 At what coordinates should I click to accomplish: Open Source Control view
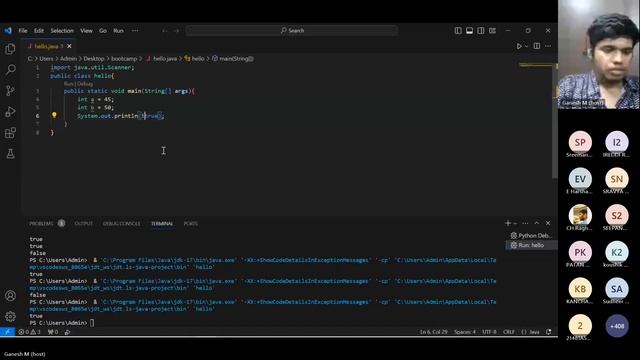(x=10, y=91)
